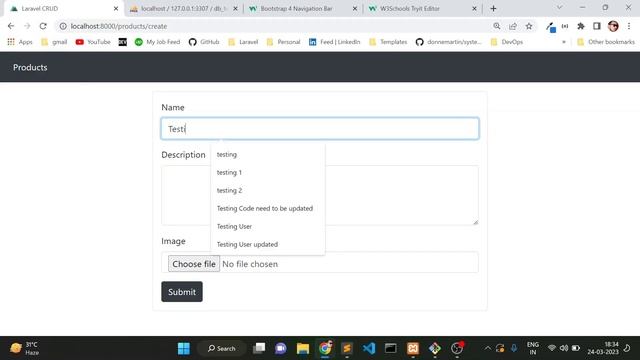Open the clock and date flyout
This screenshot has height=360, width=640.
pyautogui.click(x=603, y=348)
